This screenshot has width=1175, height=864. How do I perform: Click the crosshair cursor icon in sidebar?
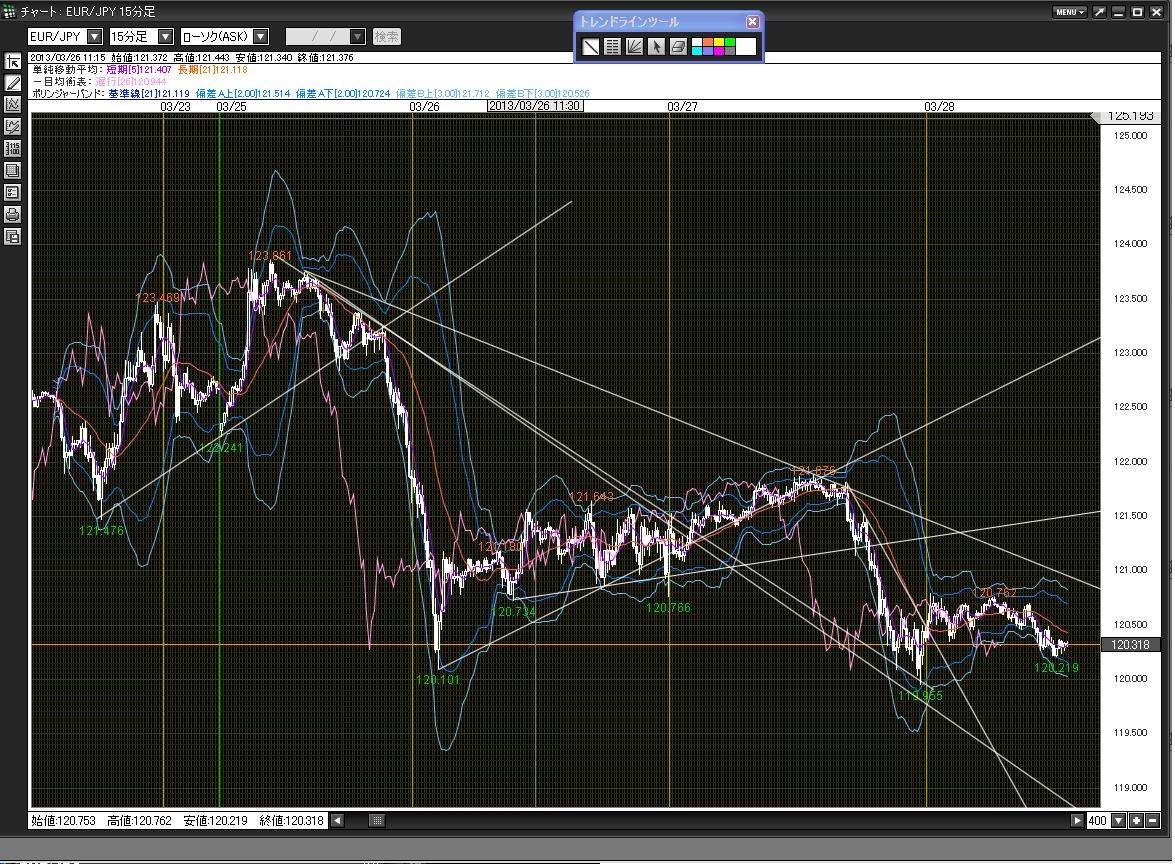pos(13,61)
